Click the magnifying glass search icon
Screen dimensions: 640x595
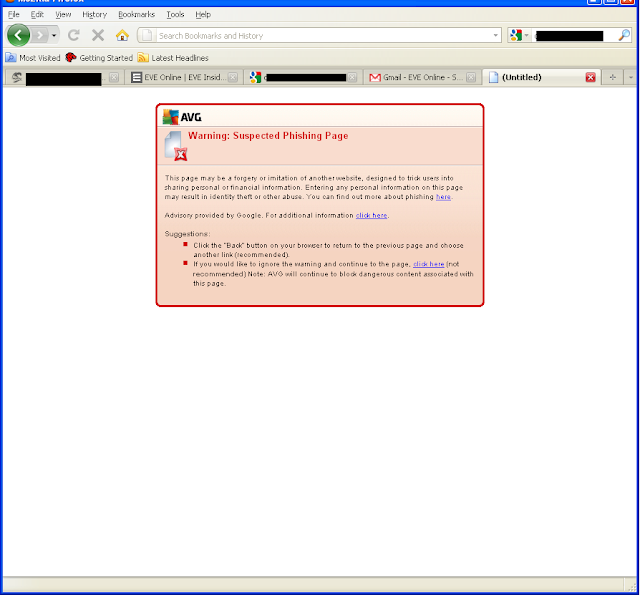pyautogui.click(x=624, y=36)
